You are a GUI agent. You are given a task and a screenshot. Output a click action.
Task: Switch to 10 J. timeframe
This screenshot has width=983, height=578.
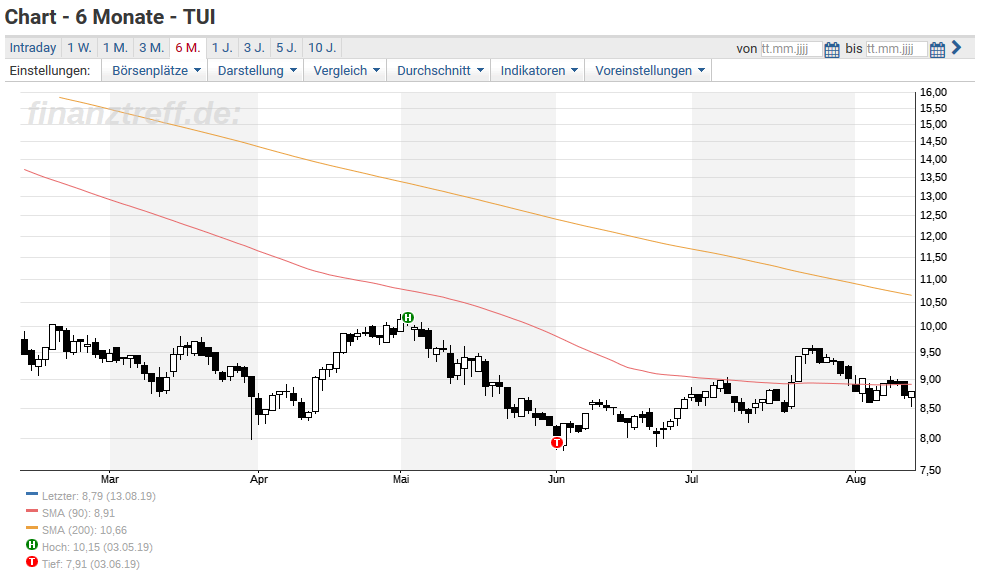[322, 48]
